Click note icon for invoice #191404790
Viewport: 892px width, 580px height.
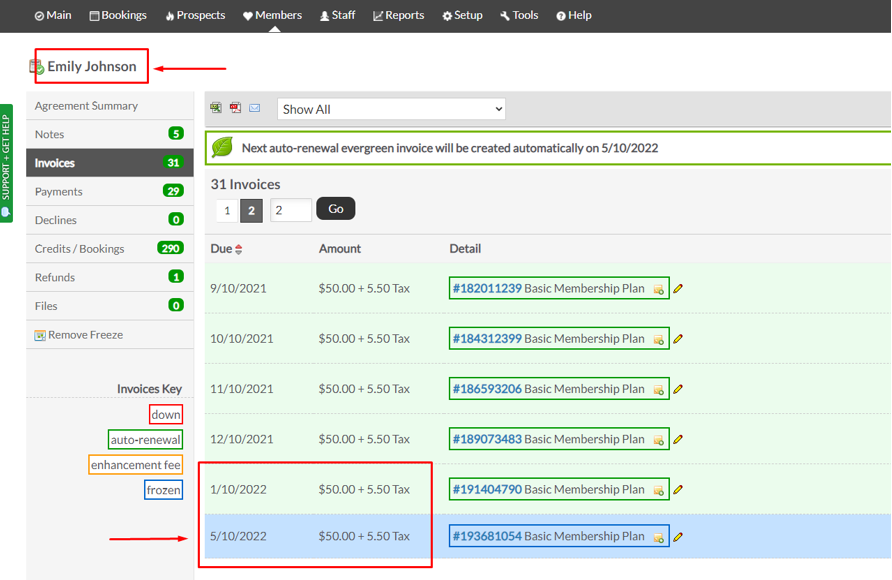(659, 490)
